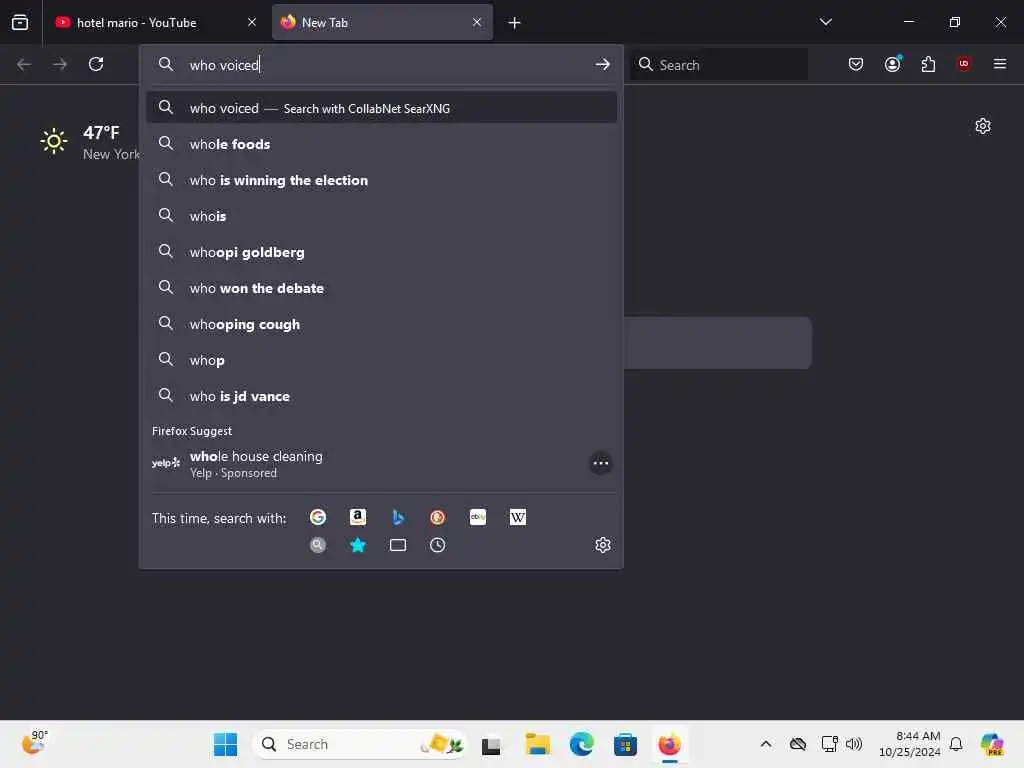Focus the toolbar Search box

719,65
